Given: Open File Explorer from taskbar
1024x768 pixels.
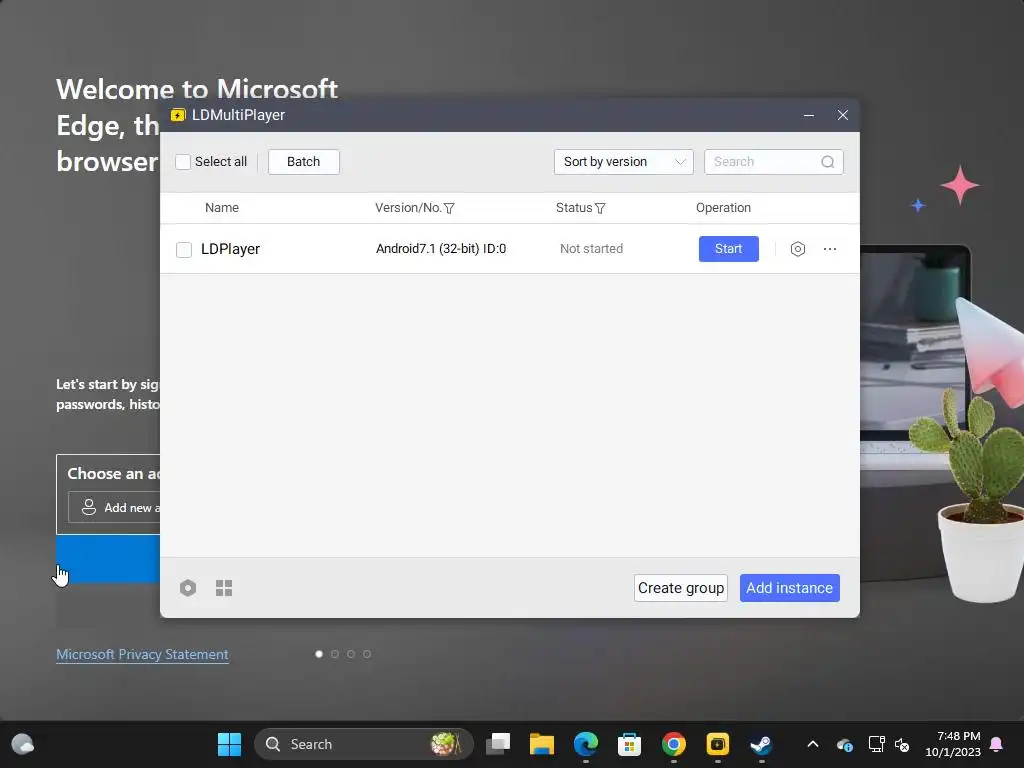Looking at the screenshot, I should (541, 744).
